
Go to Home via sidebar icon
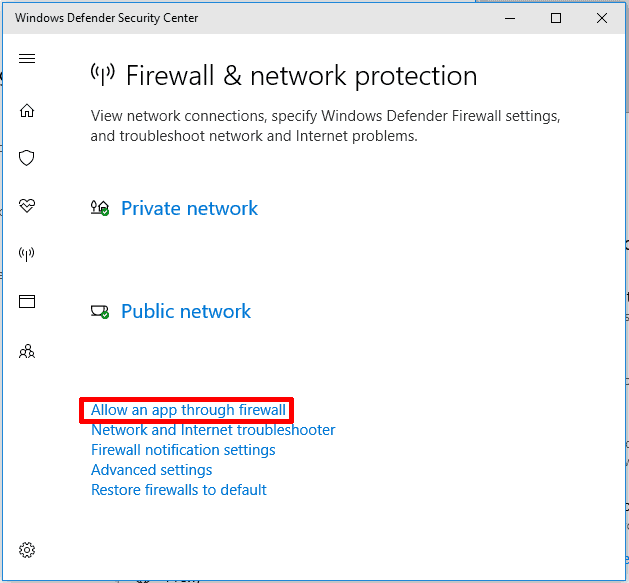(x=27, y=111)
